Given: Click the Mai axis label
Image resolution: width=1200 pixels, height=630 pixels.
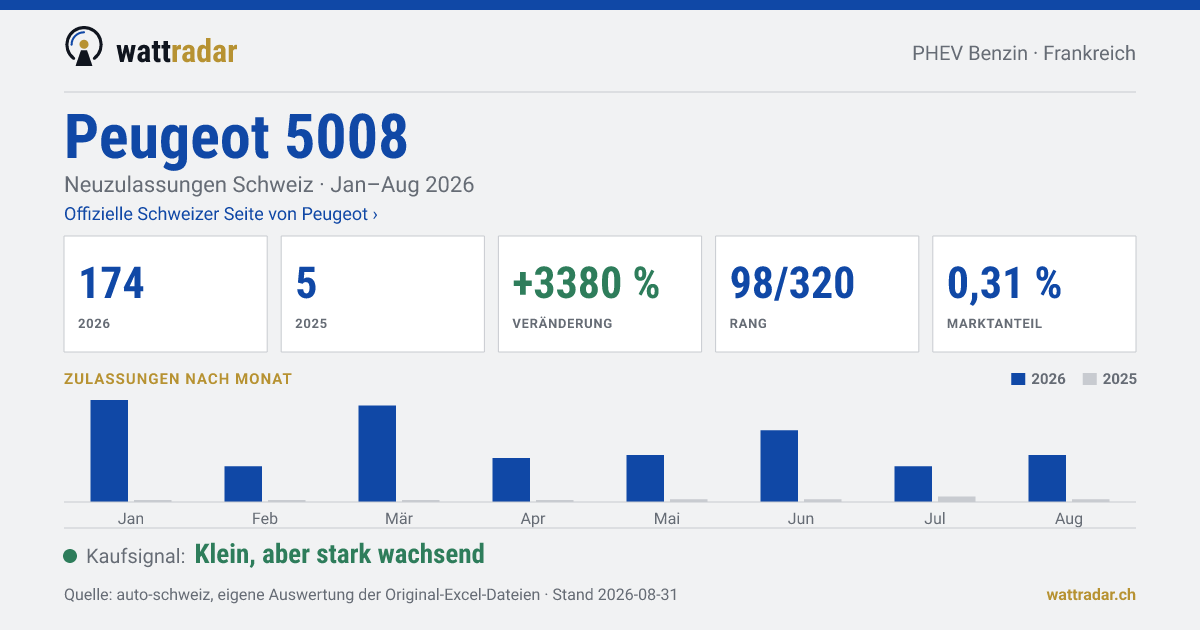Looking at the screenshot, I should (x=667, y=518).
